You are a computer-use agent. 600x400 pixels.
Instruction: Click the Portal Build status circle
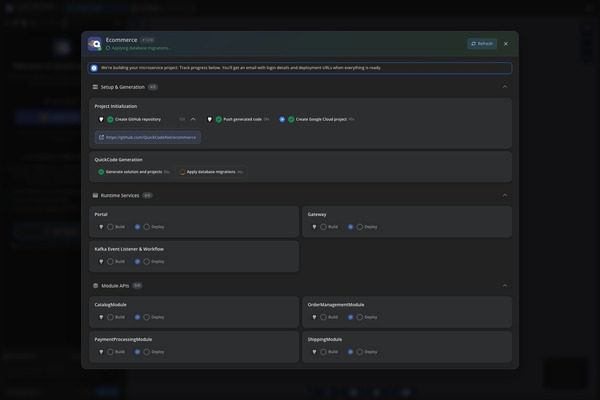(x=110, y=227)
